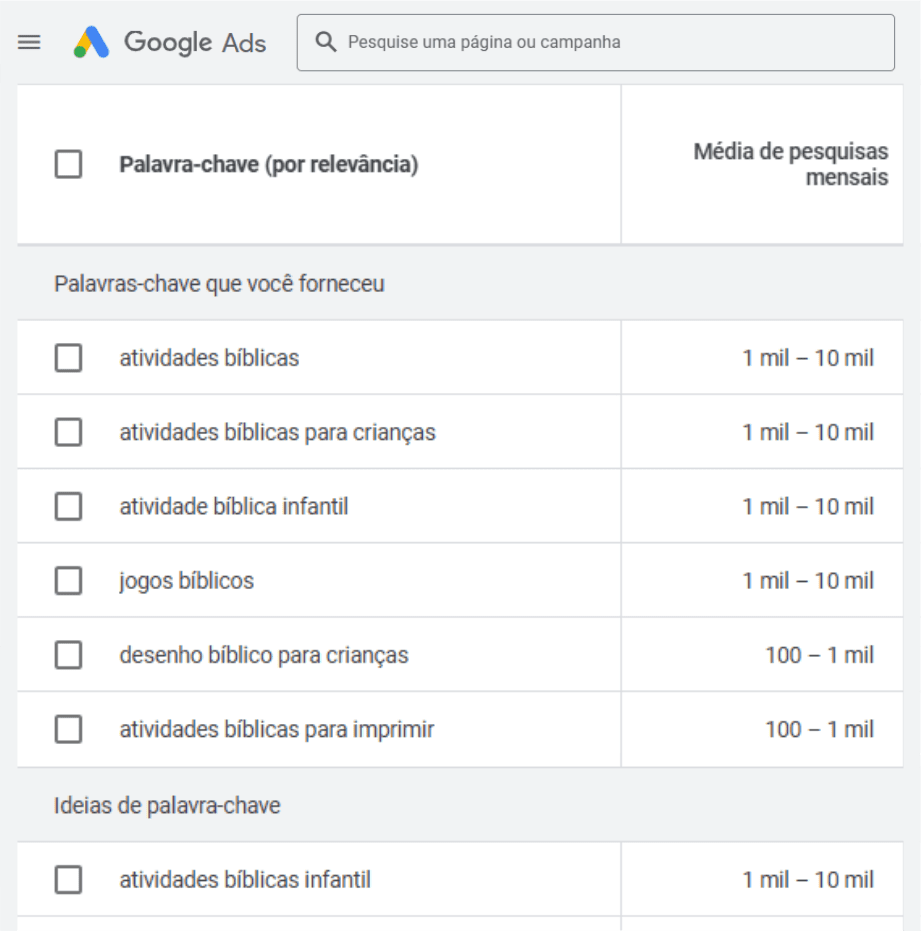Click the 'atividades bíblicas para imprimir' keyword text

[x=276, y=730]
